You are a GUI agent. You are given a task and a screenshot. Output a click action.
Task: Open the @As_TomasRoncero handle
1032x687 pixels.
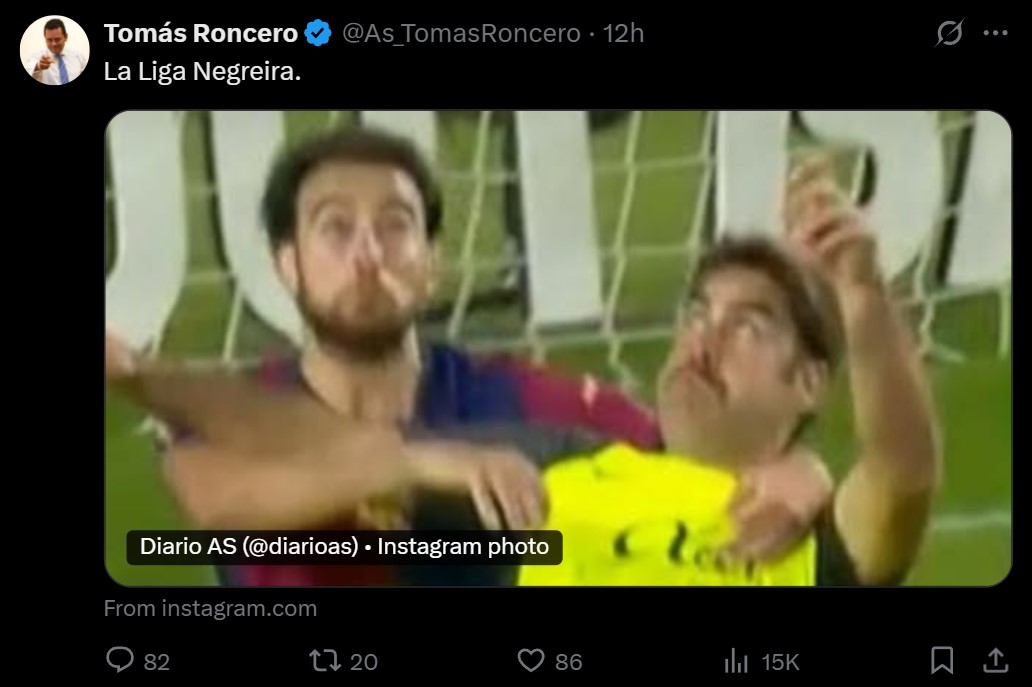point(461,33)
